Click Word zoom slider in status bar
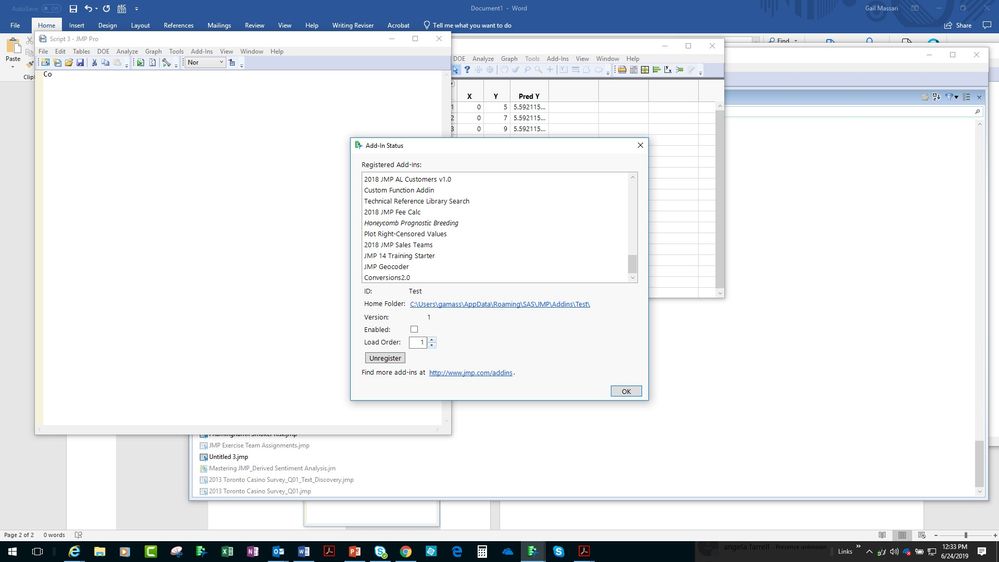Image resolution: width=999 pixels, height=562 pixels. 965,535
